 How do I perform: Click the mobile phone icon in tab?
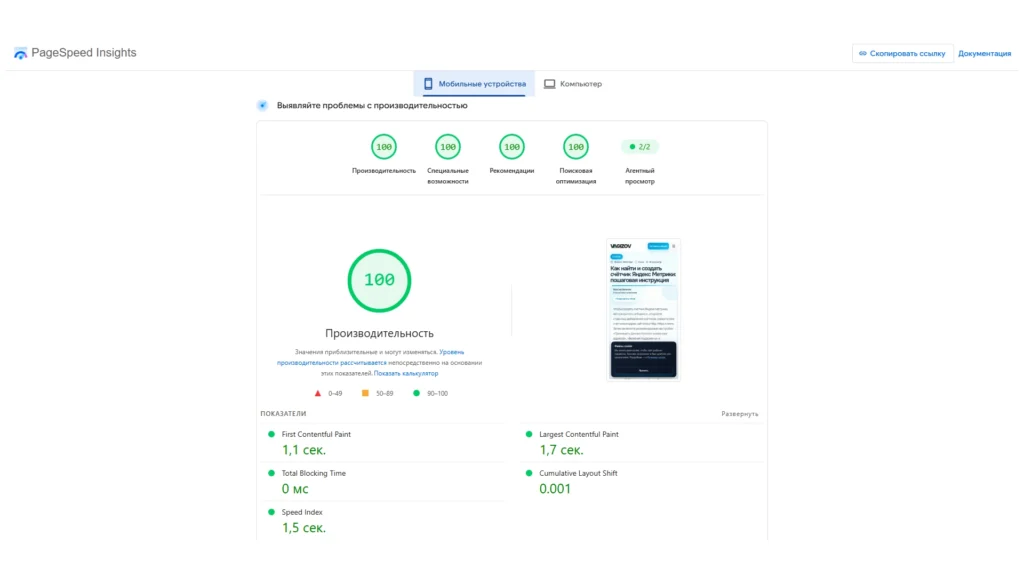[428, 84]
